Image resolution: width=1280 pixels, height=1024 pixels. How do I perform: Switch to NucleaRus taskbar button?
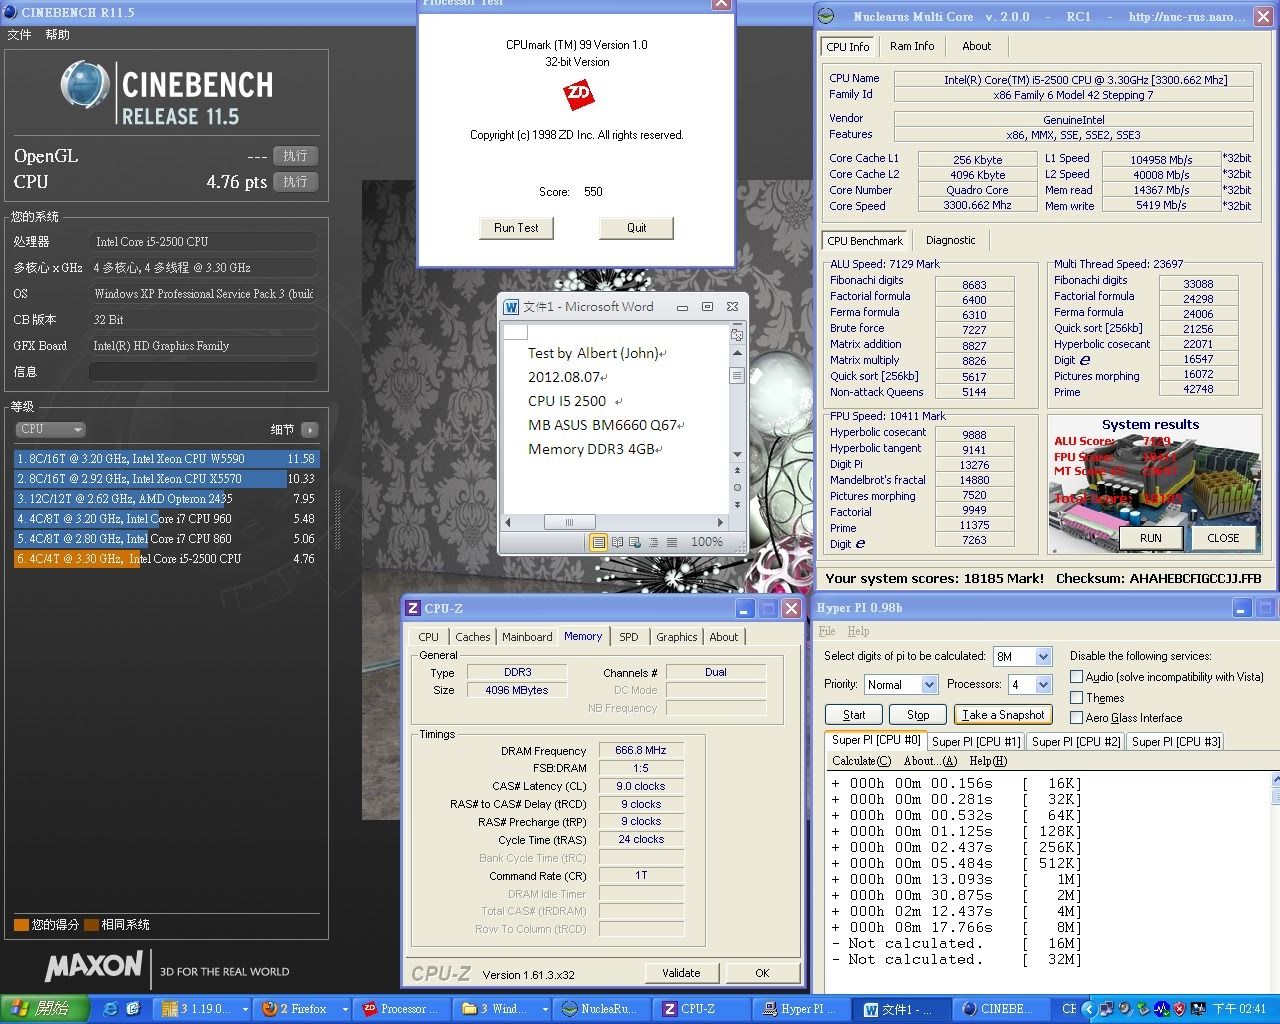603,1009
